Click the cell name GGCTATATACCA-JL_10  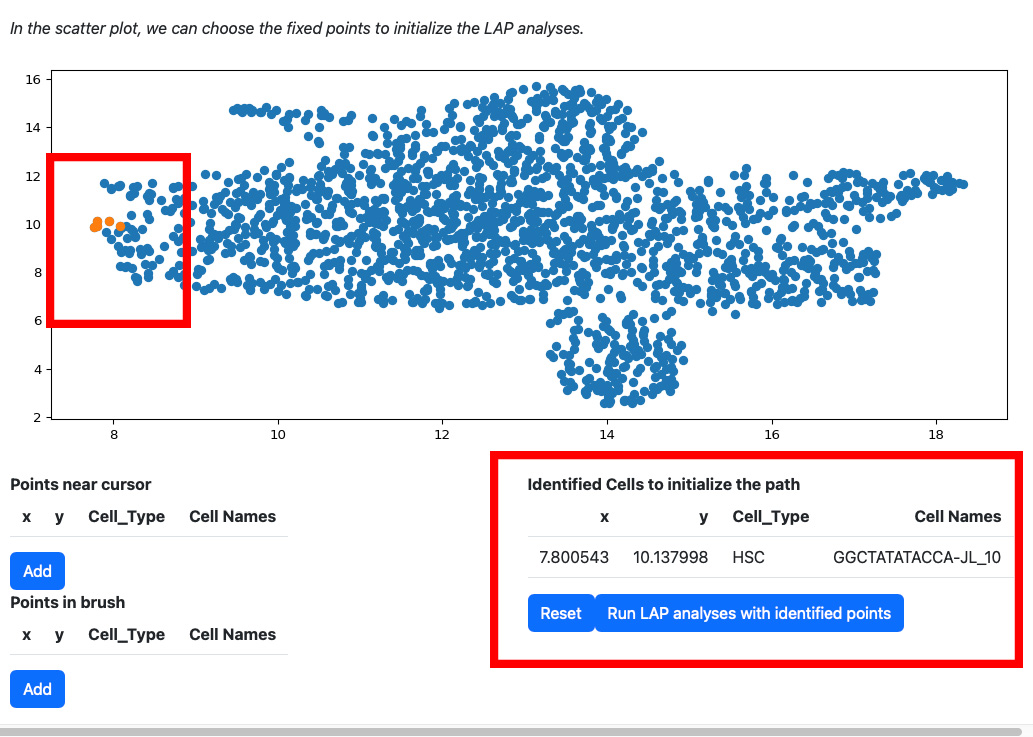pyautogui.click(x=916, y=557)
